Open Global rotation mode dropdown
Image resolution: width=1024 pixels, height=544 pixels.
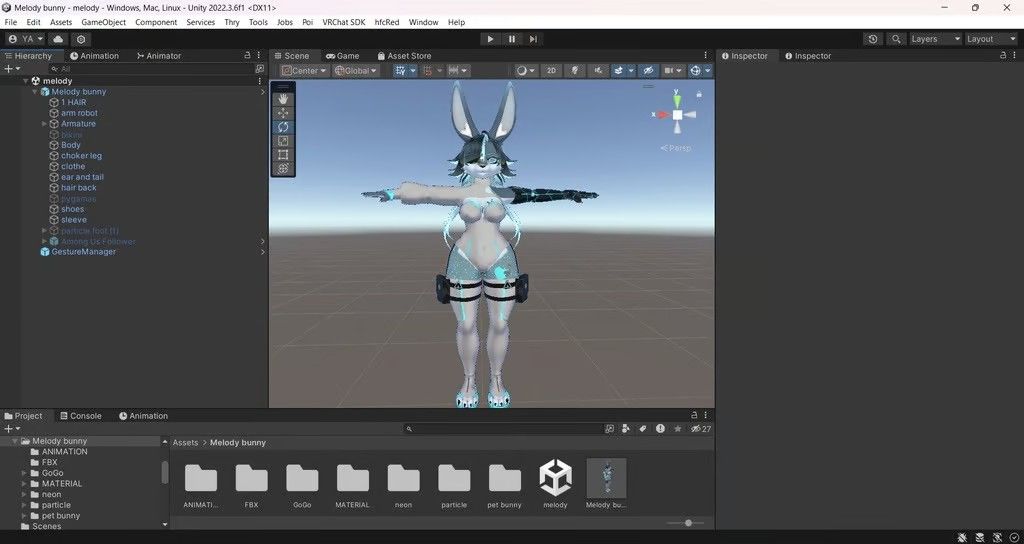click(x=356, y=71)
